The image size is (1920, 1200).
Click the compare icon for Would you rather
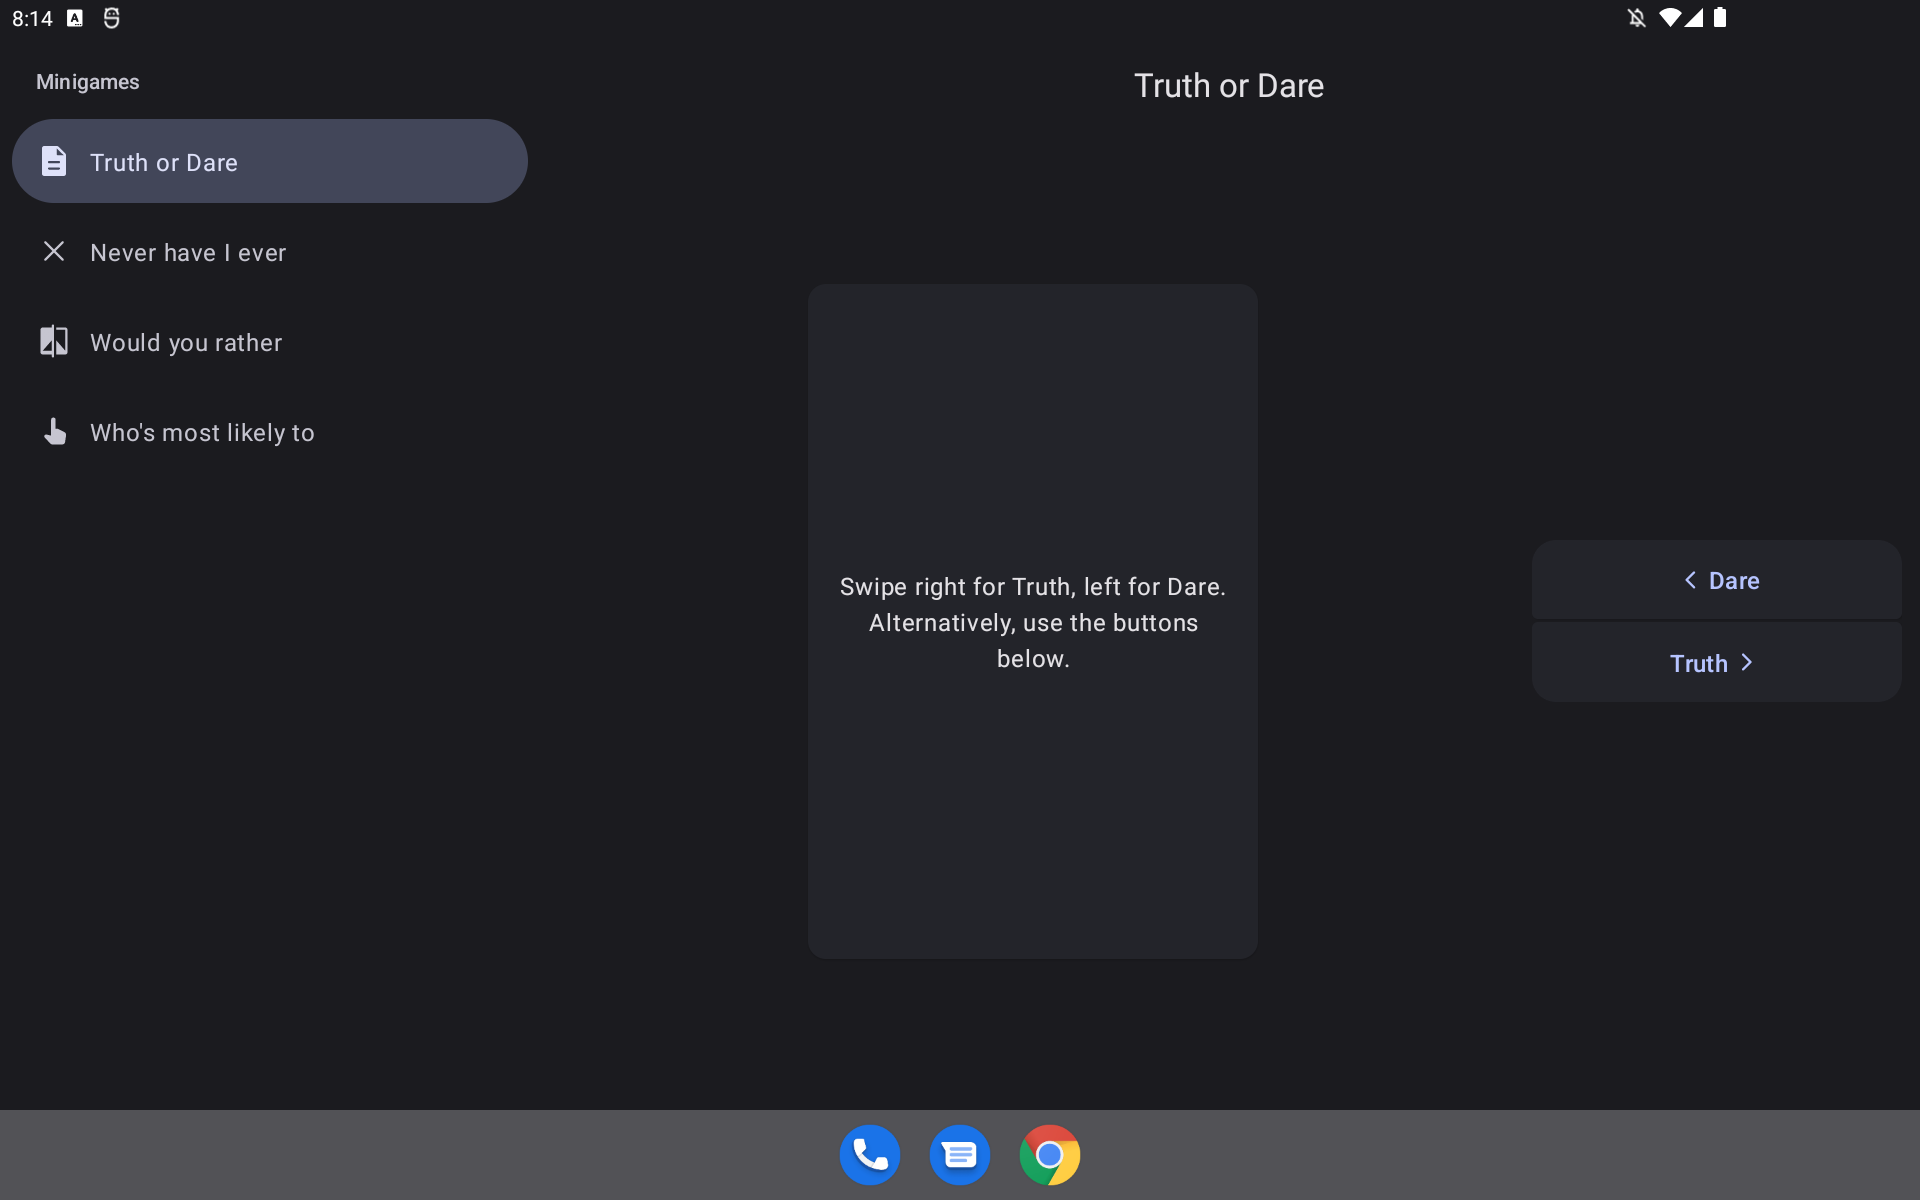pyautogui.click(x=54, y=341)
